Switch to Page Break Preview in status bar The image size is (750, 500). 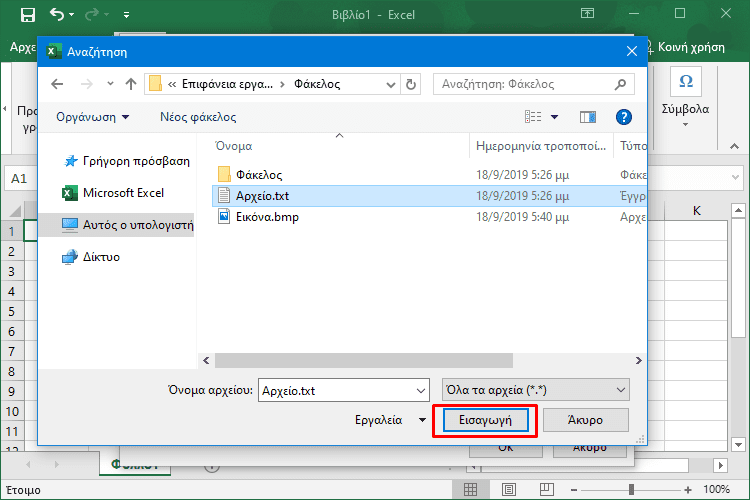(547, 489)
